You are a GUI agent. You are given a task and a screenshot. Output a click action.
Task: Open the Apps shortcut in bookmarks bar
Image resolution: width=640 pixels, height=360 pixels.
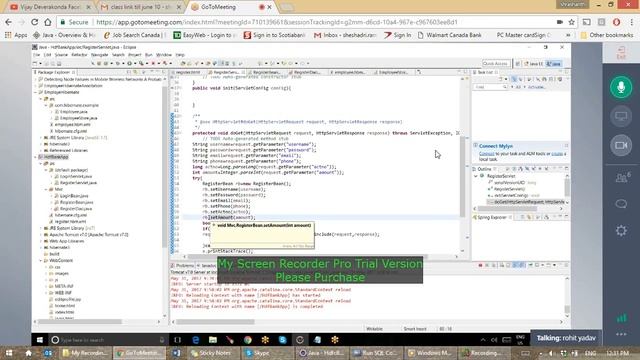(x=16, y=35)
